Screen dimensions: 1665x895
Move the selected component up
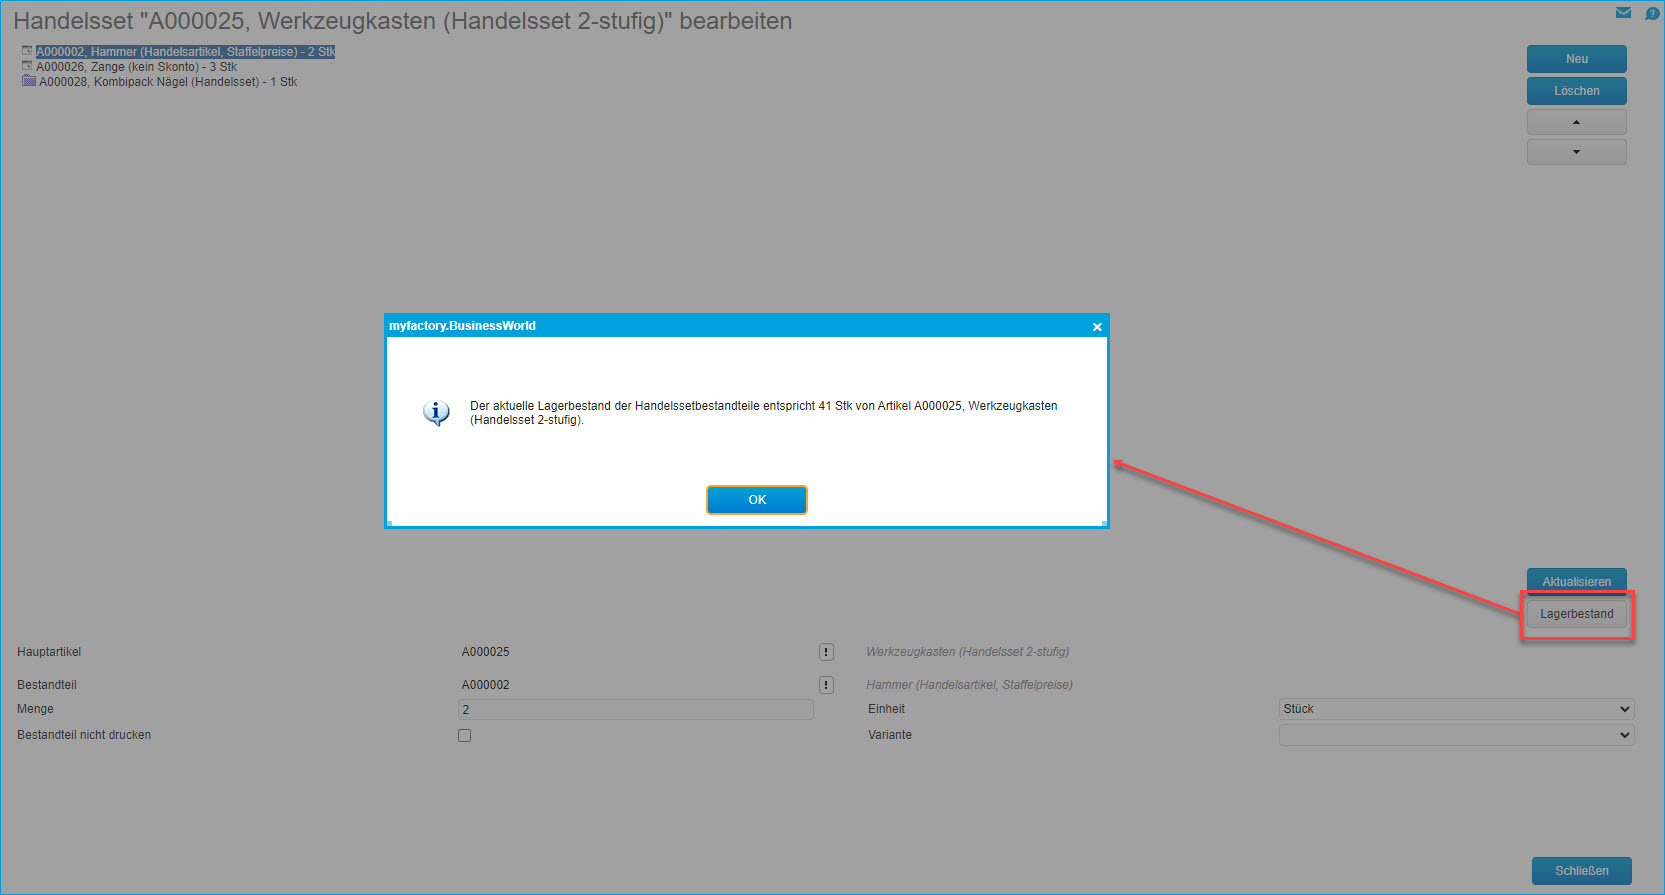coord(1577,122)
